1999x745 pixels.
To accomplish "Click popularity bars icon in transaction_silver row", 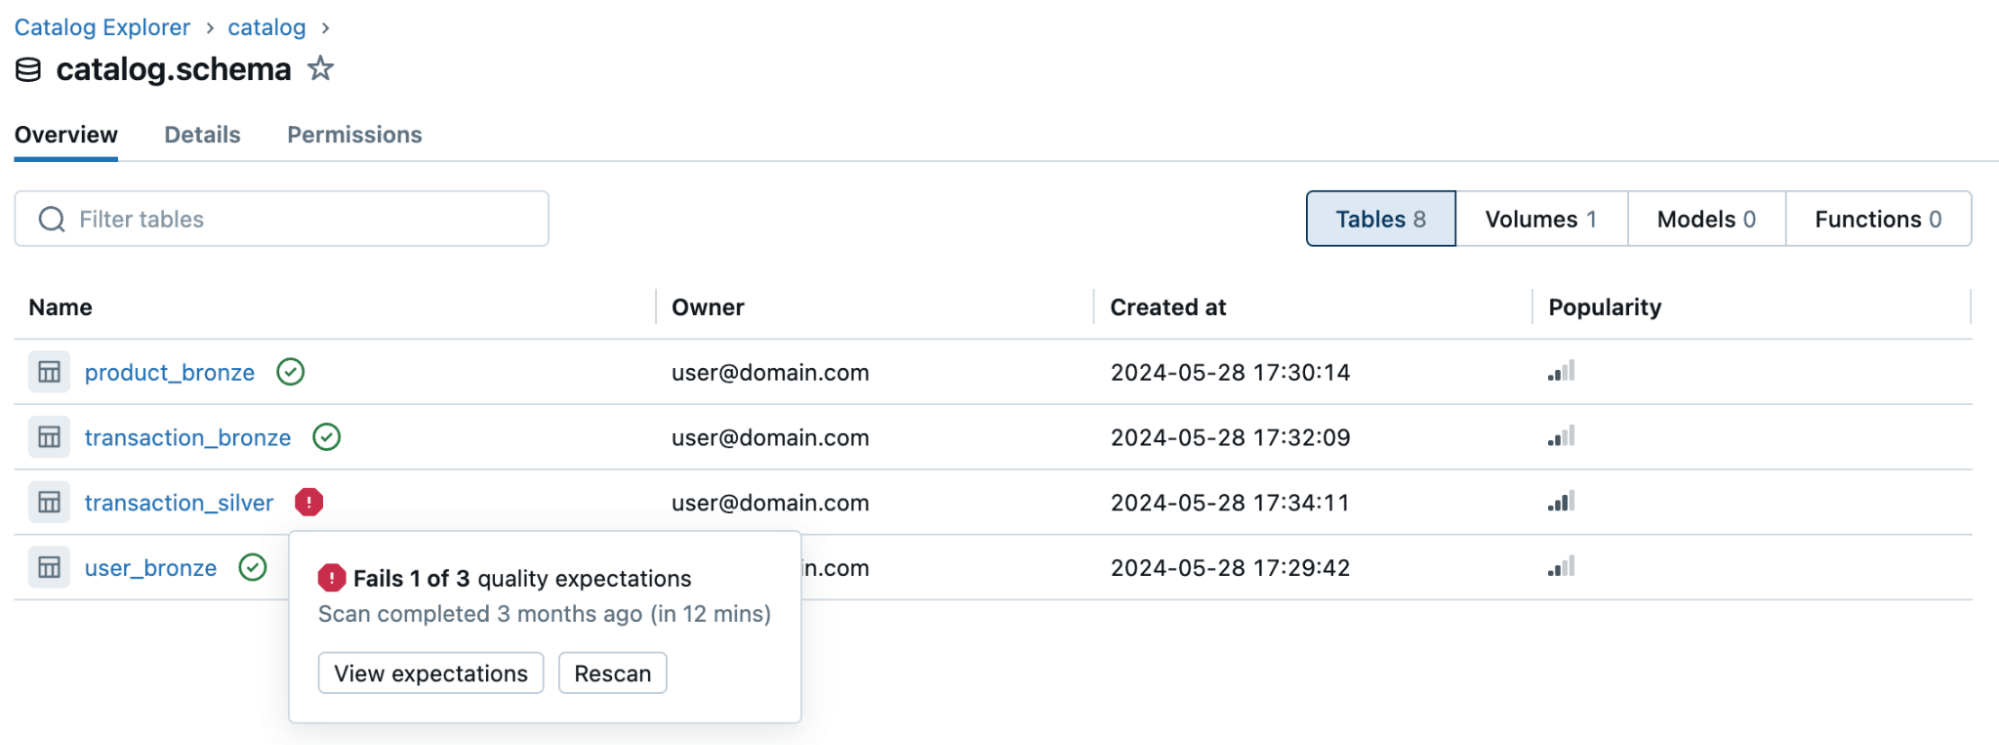I will 1561,502.
